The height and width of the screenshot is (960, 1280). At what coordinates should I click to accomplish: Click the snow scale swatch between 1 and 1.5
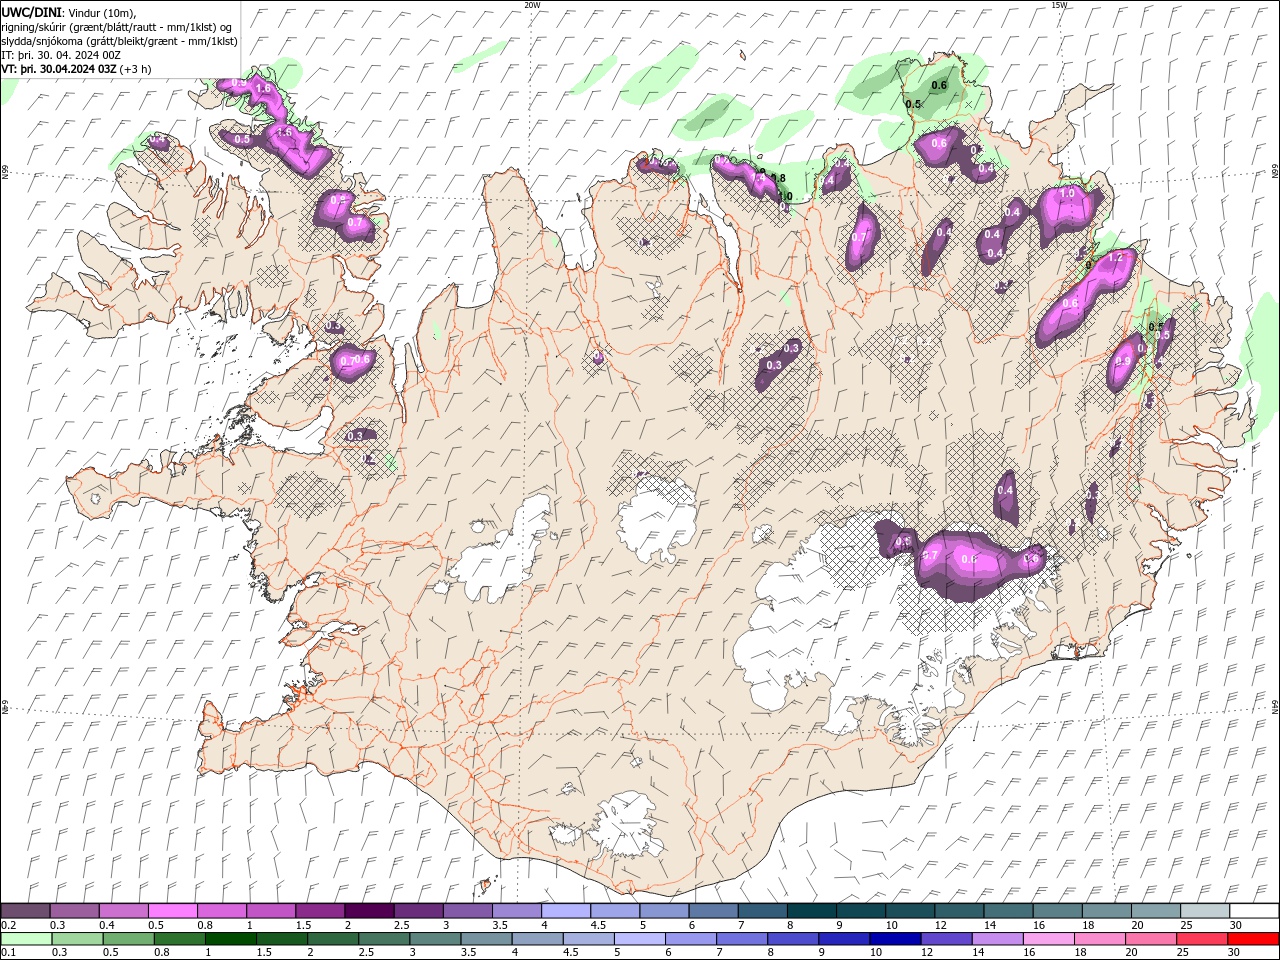(271, 911)
